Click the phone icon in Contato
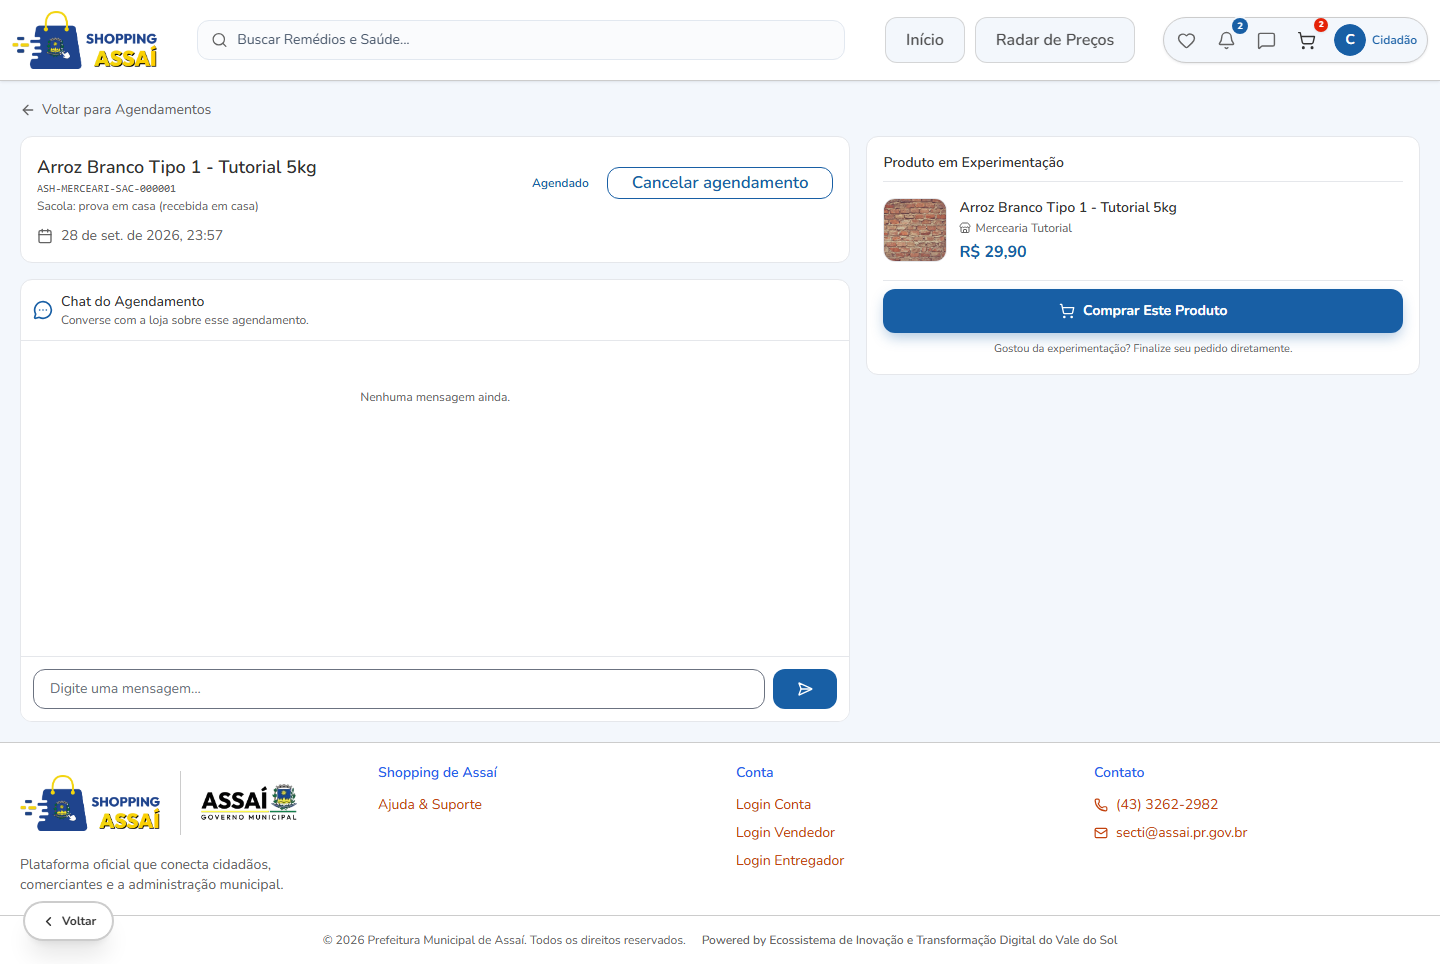 (x=1101, y=805)
